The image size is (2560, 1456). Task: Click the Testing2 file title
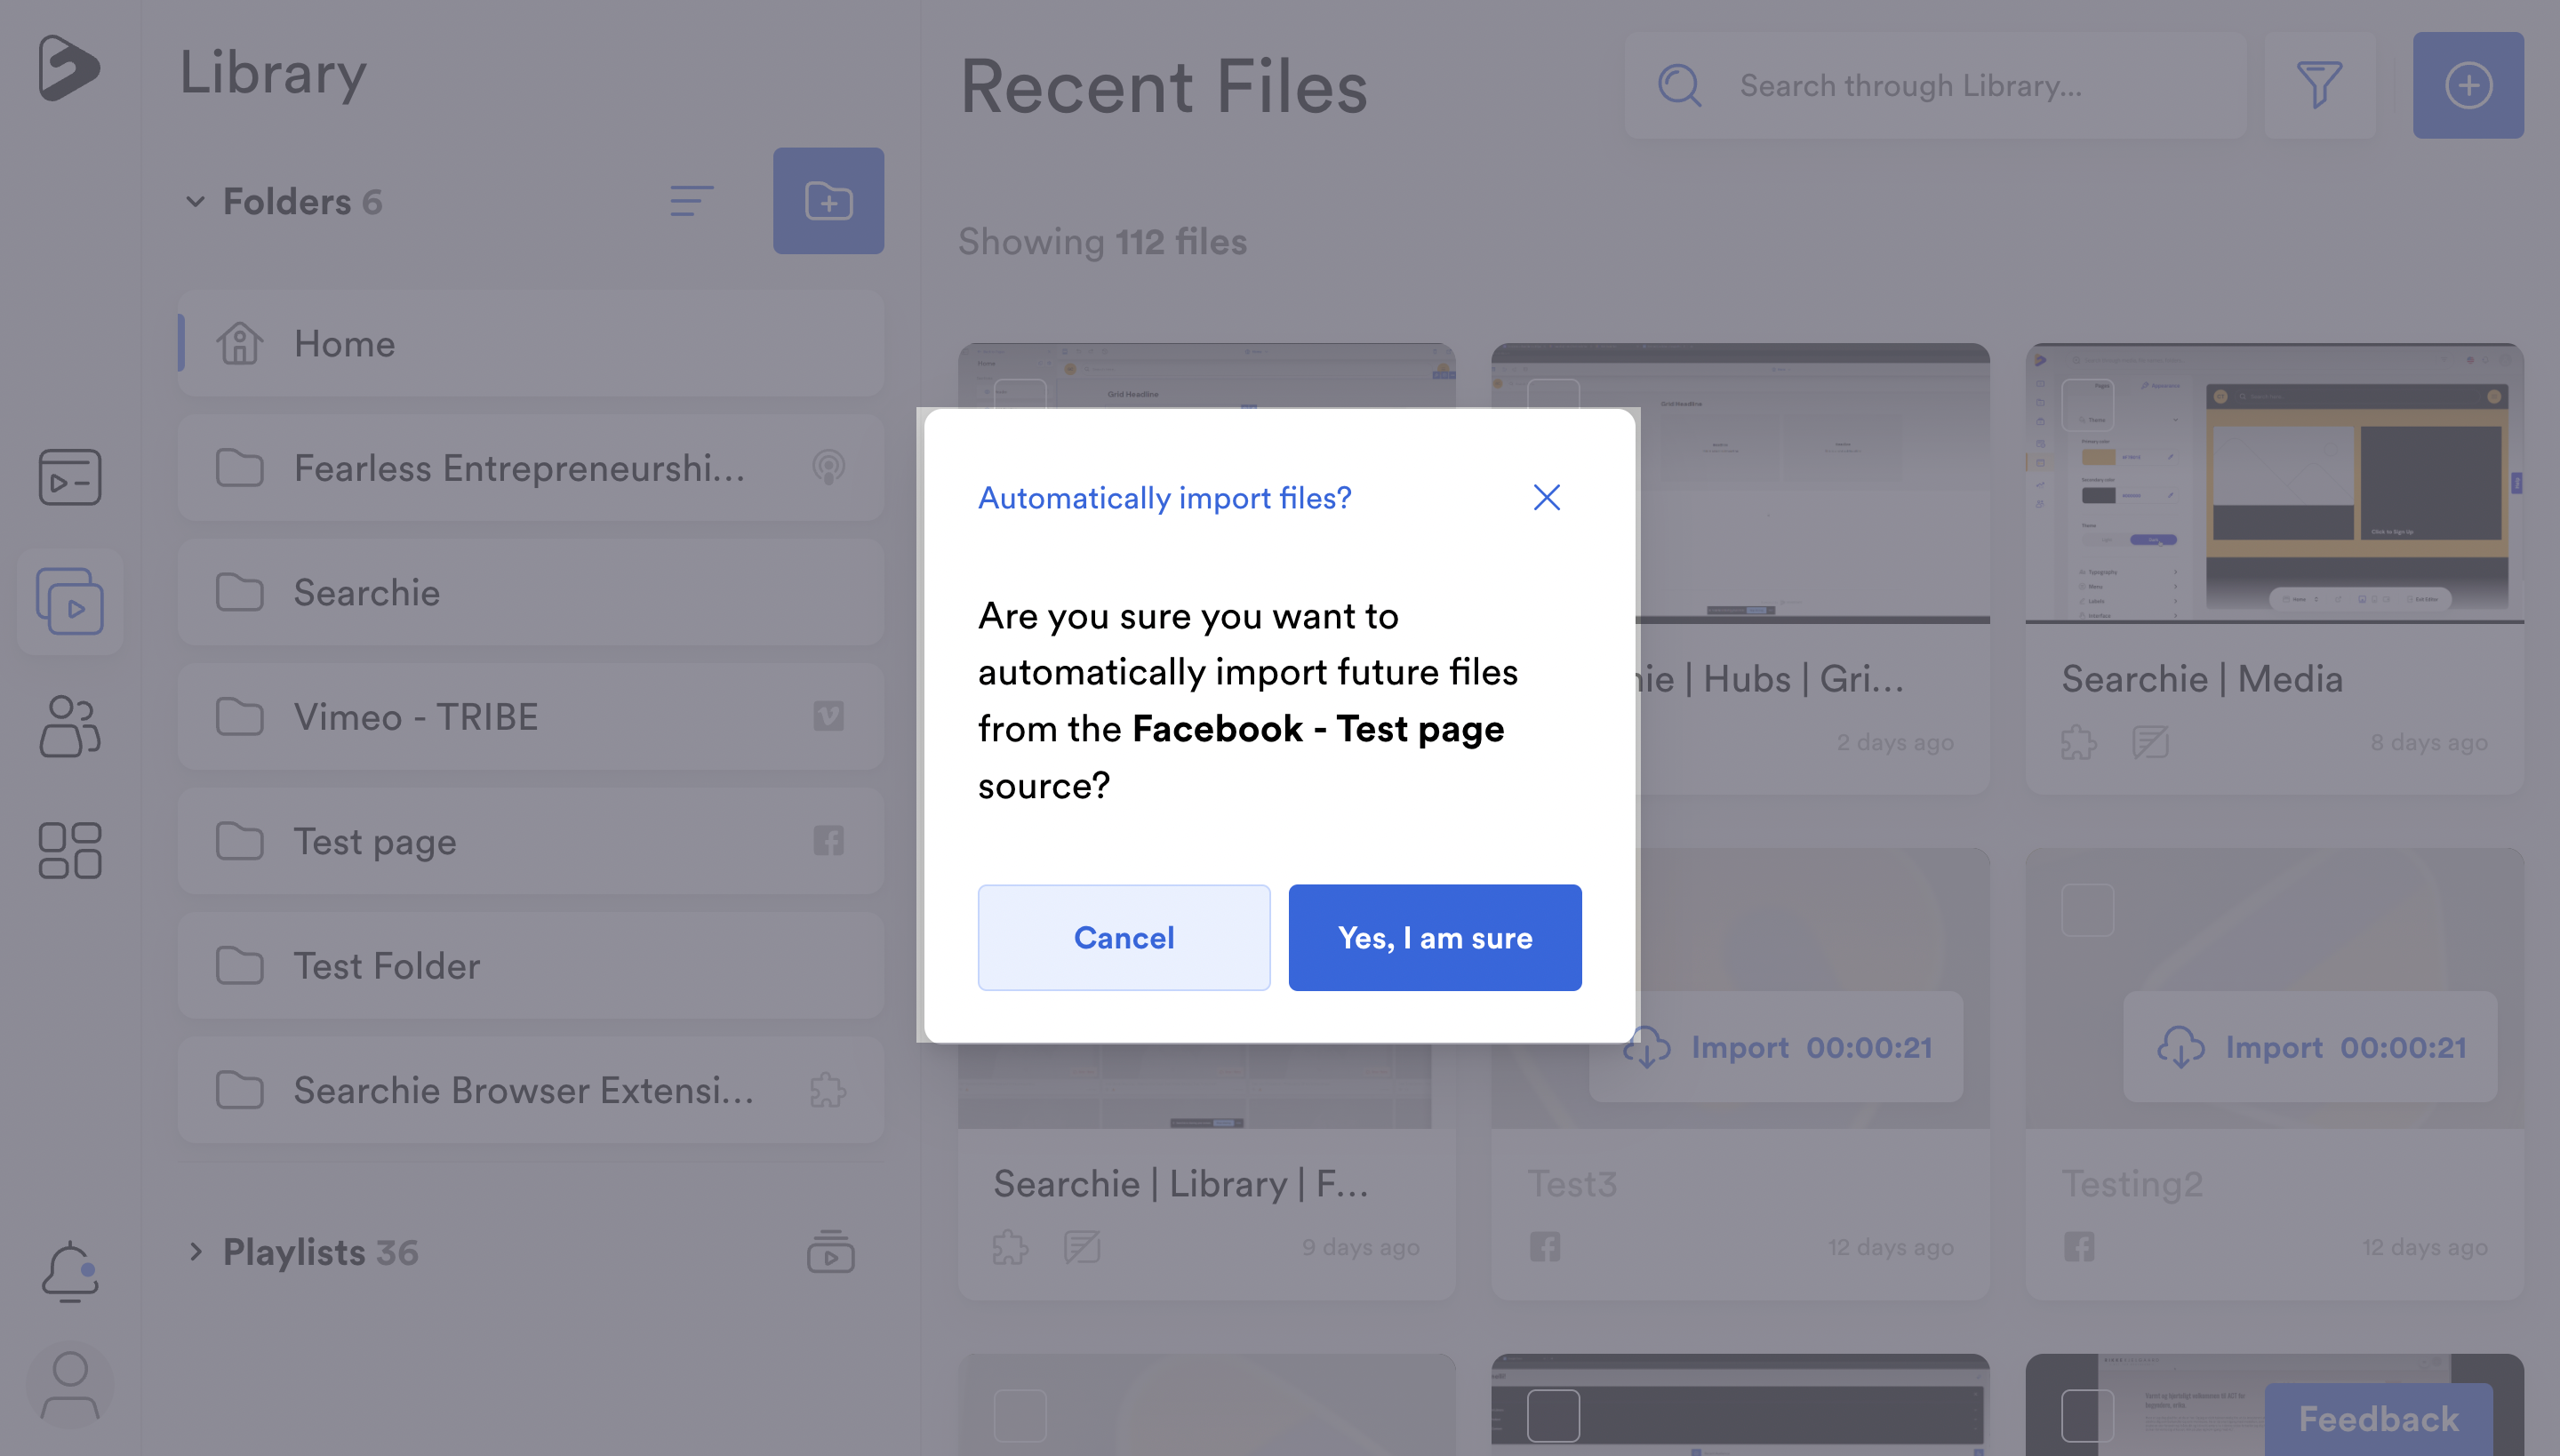point(2132,1183)
